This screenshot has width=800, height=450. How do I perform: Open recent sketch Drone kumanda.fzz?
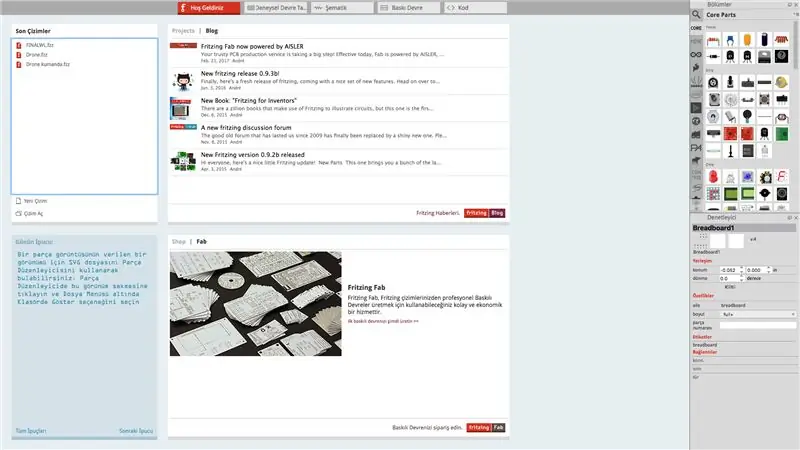[x=48, y=65]
